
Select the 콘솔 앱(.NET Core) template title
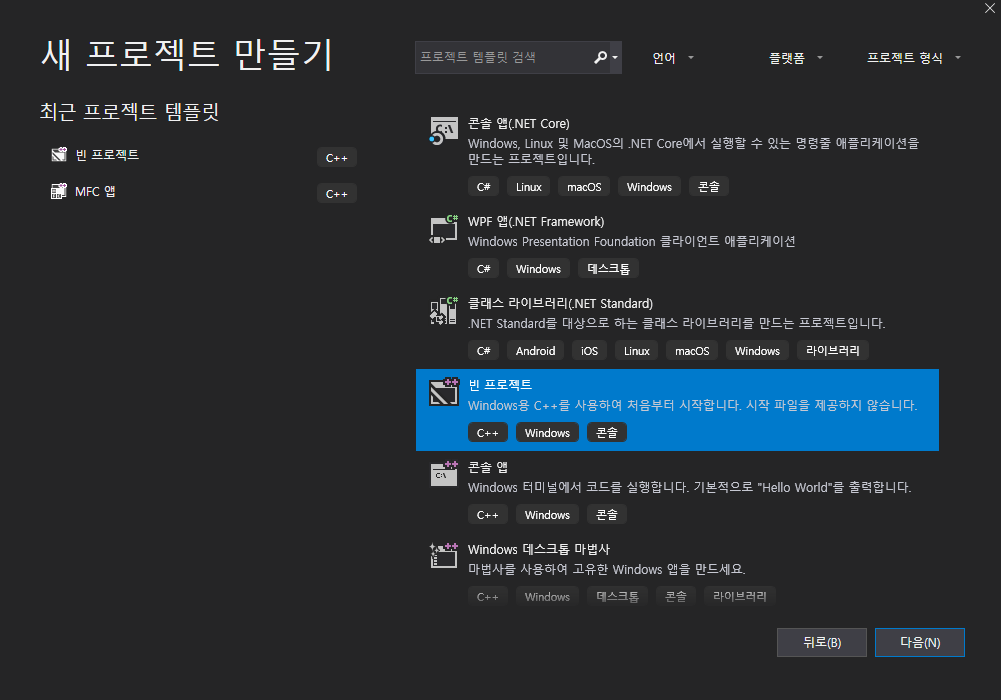pos(518,123)
